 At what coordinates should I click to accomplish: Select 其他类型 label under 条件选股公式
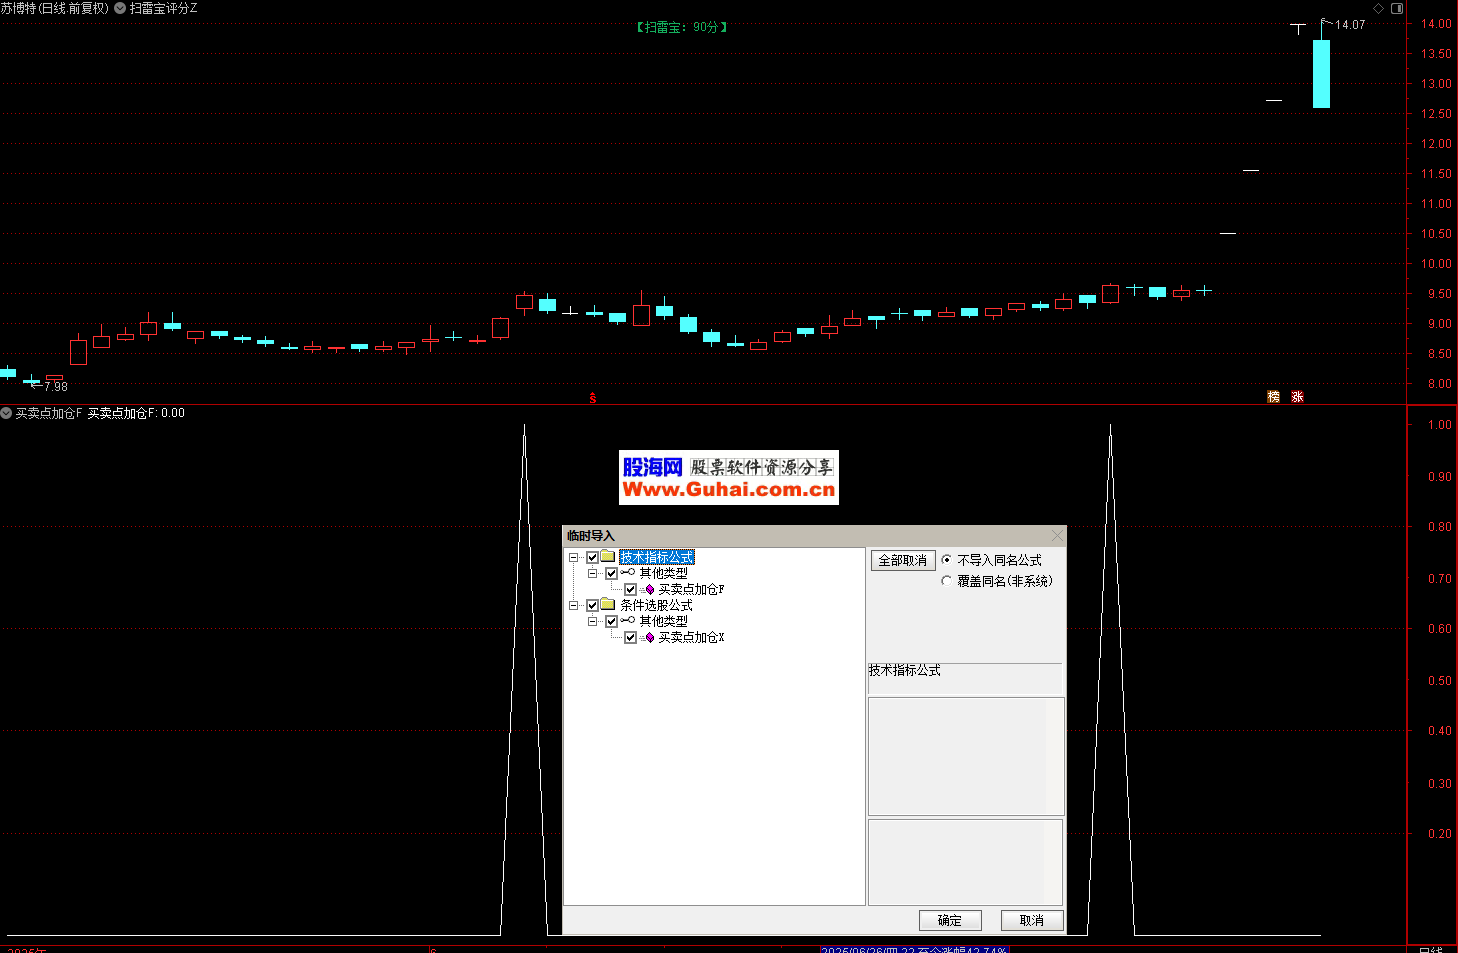(x=663, y=621)
